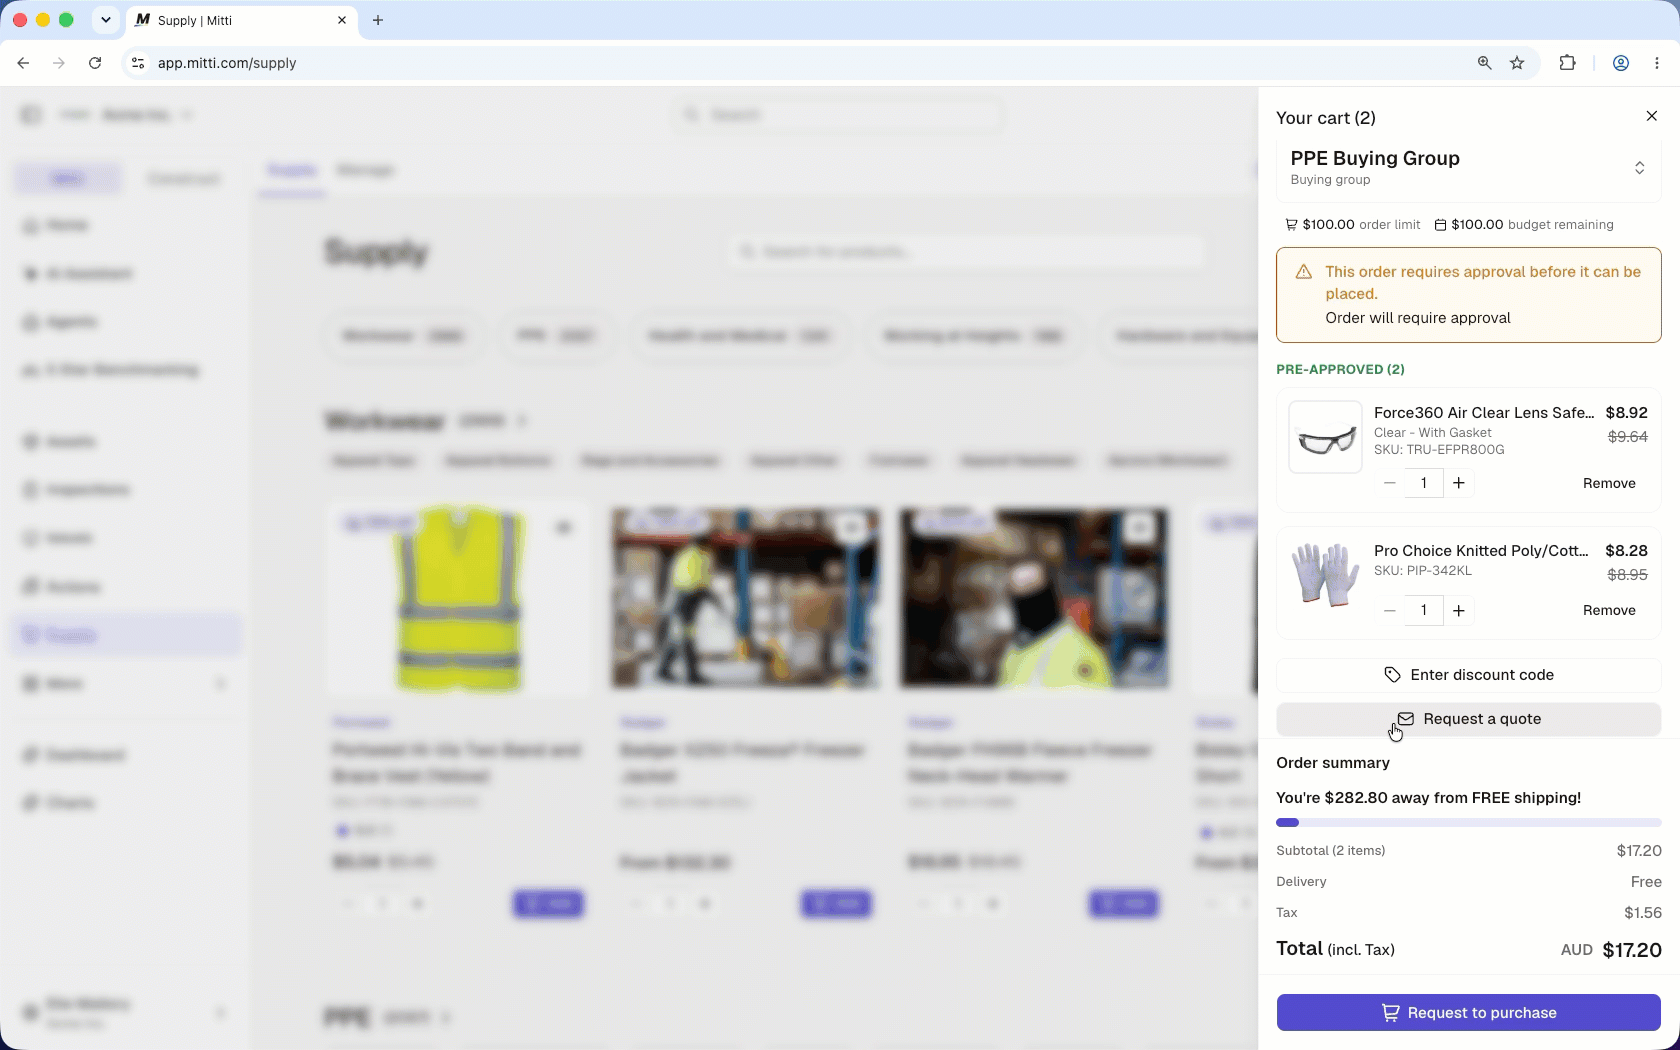This screenshot has width=1680, height=1050.
Task: Go back in browser history
Action: tap(23, 63)
